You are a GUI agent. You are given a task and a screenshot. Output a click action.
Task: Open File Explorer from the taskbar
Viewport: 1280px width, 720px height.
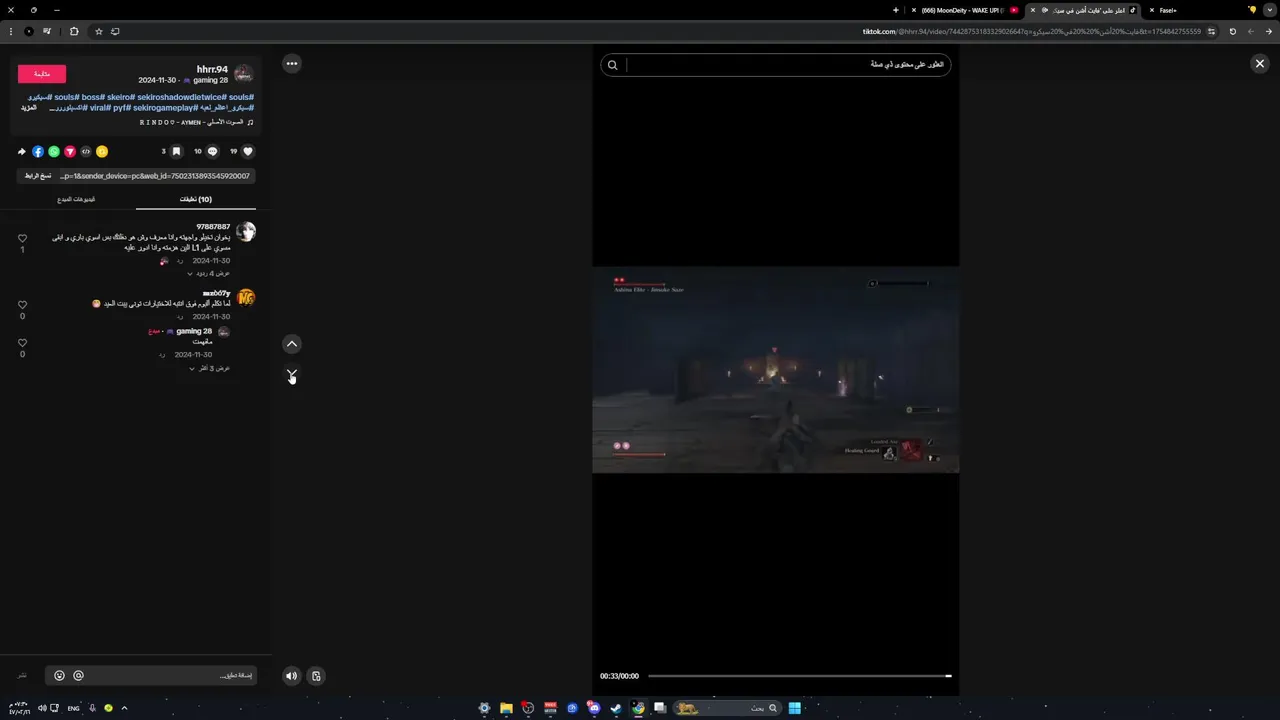click(x=506, y=708)
